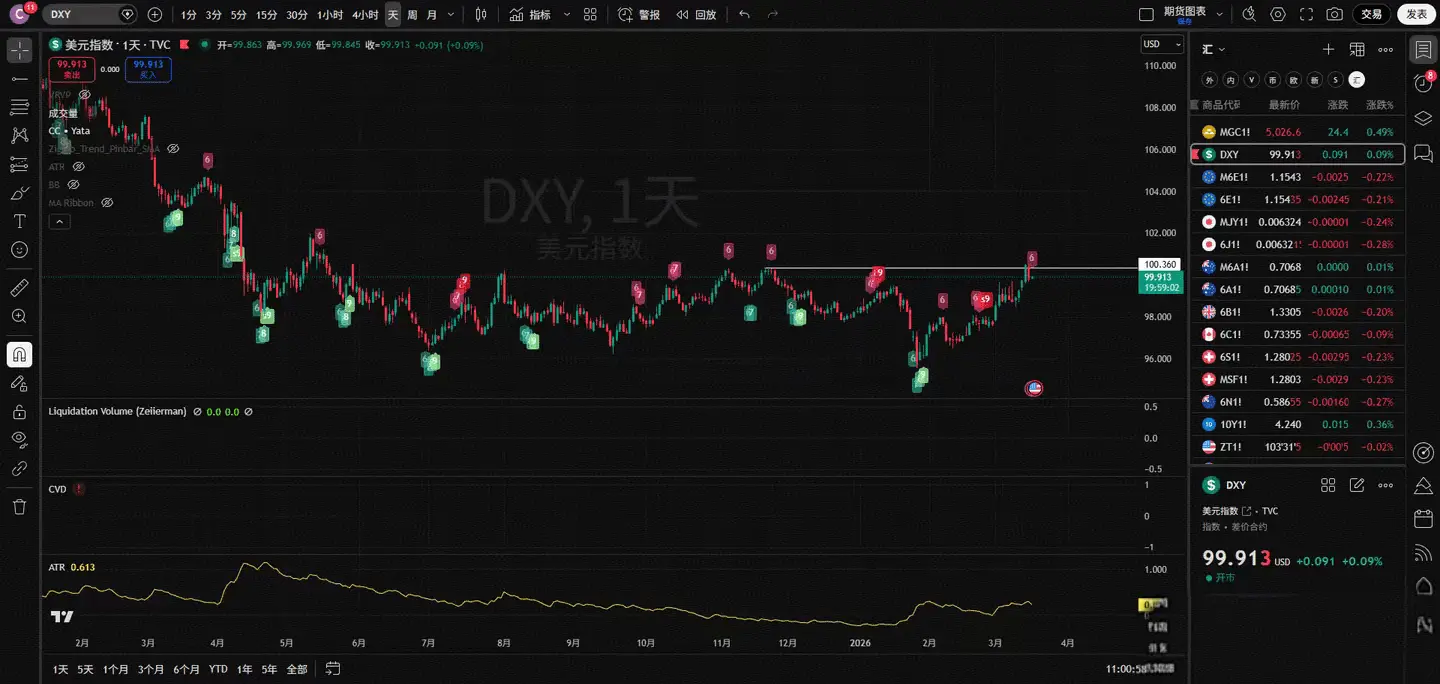Open the layout select square icon
This screenshot has height=684, width=1440.
(x=1147, y=14)
